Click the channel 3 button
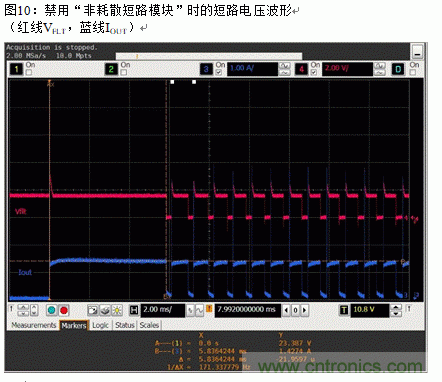Image resolution: width=442 pixels, height=382 pixels. 206,69
